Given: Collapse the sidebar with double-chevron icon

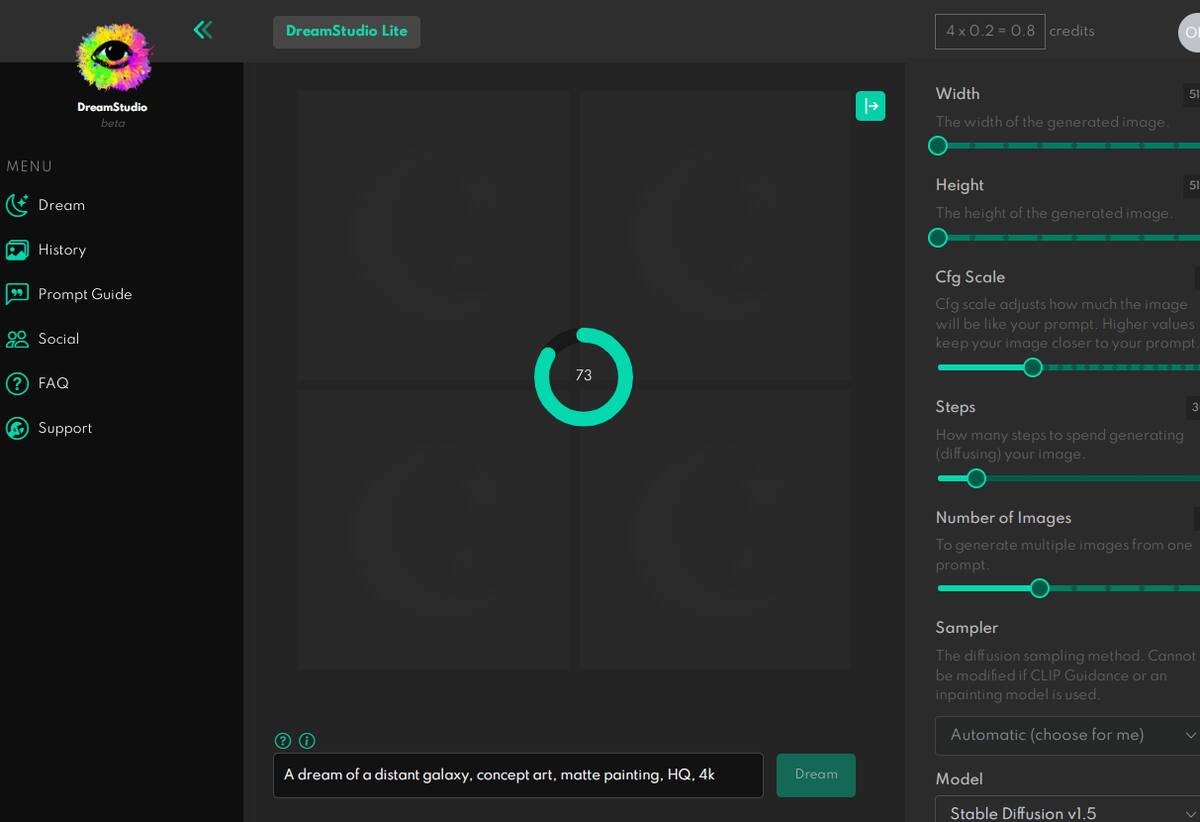Looking at the screenshot, I should [203, 30].
